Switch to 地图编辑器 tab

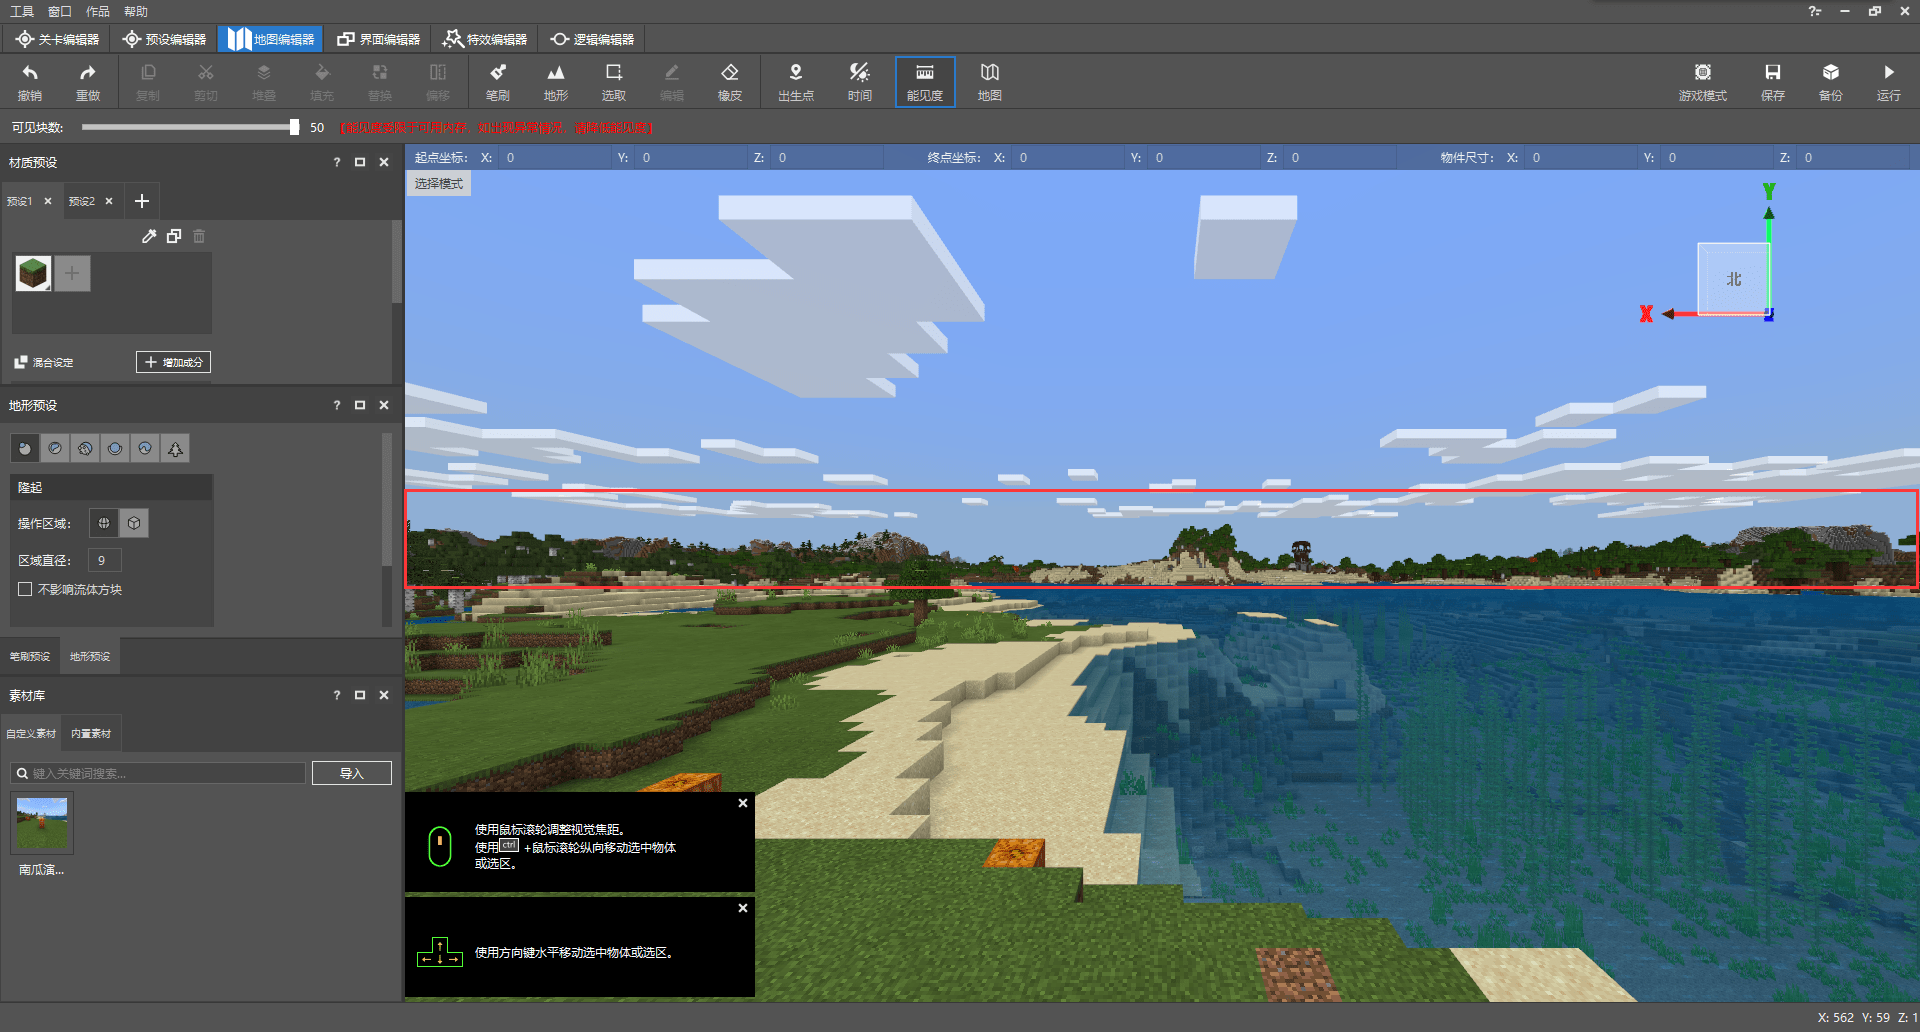[x=270, y=39]
